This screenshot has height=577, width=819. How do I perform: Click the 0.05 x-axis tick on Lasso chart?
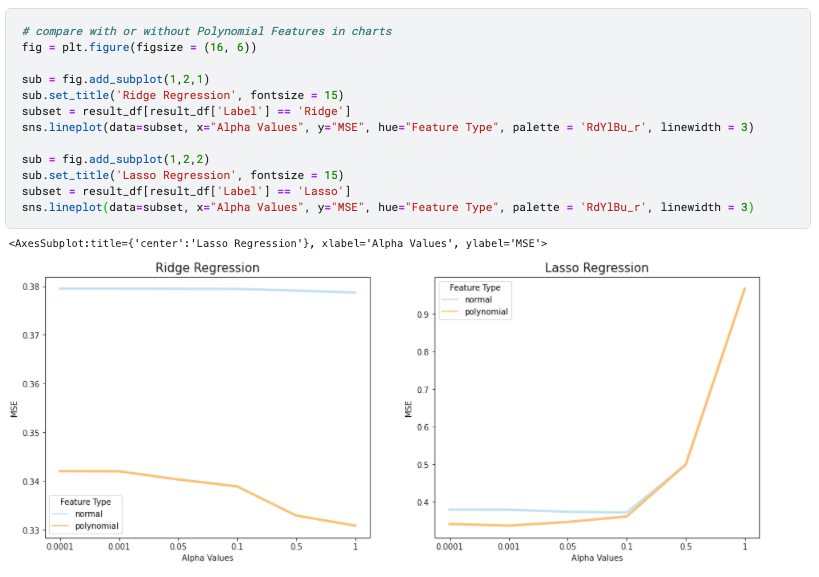coord(567,547)
